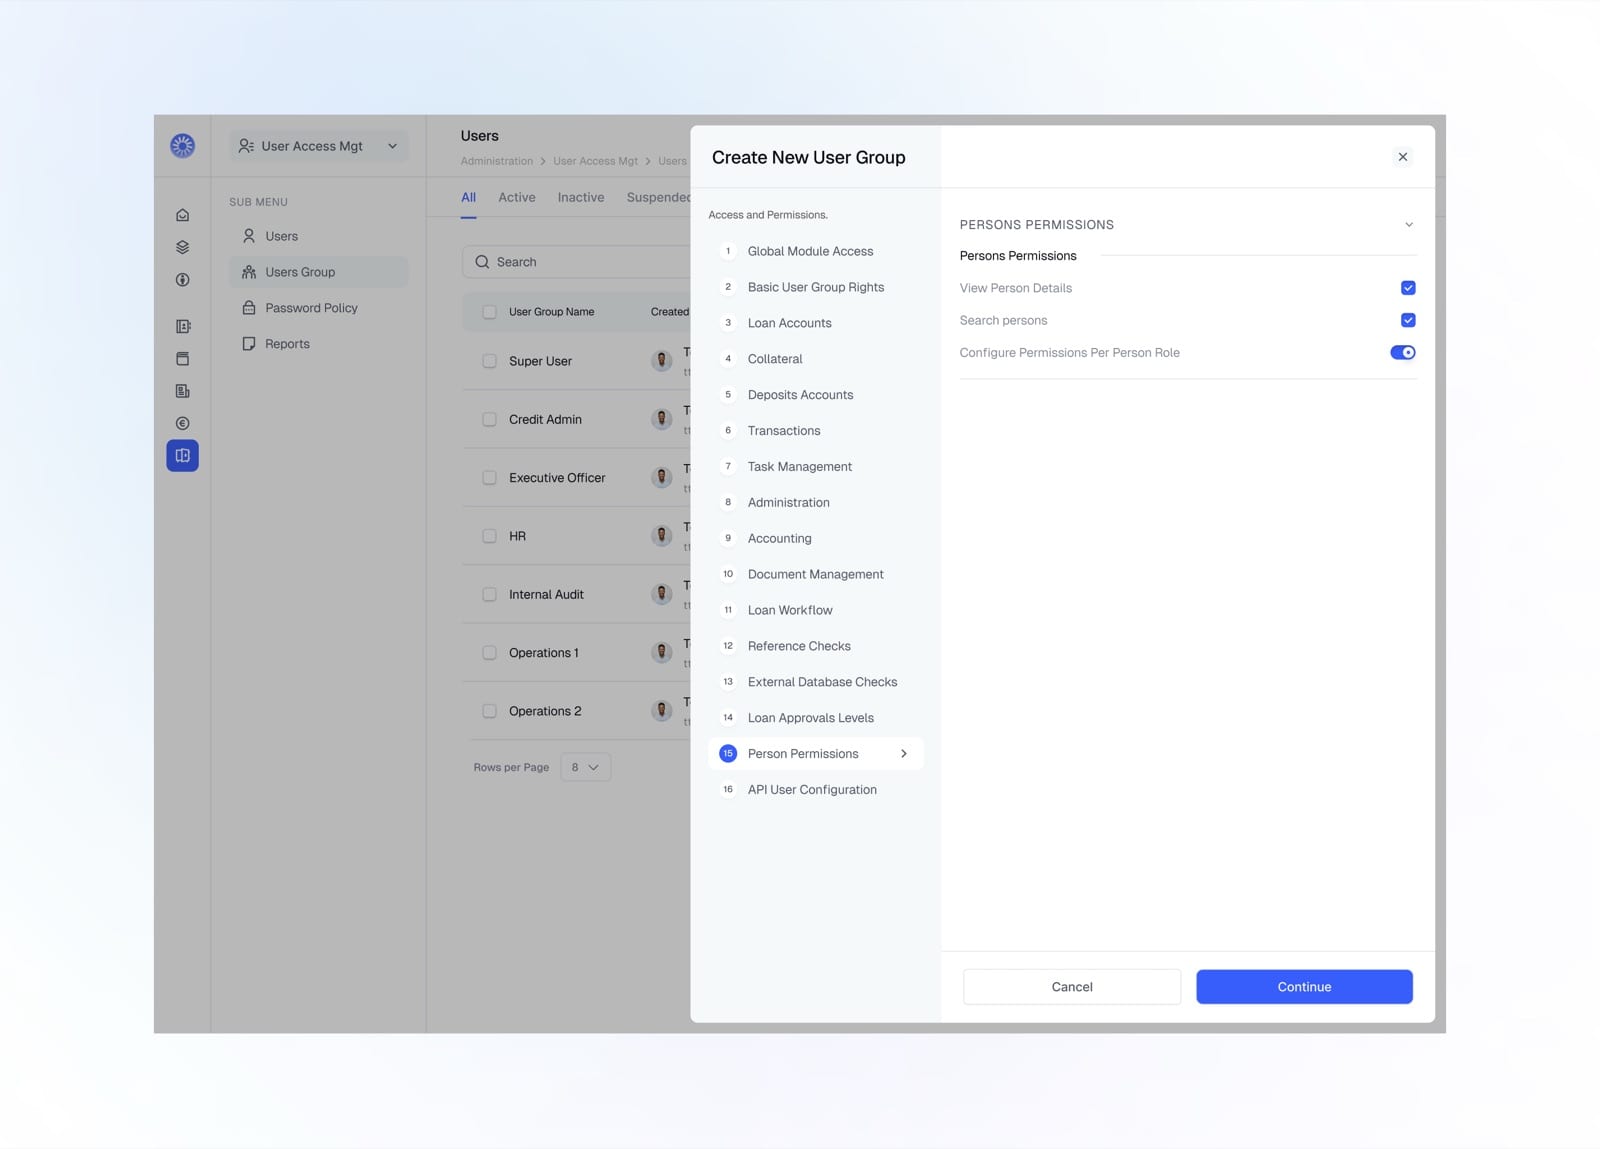Toggle Configure Permissions Per Person Role switch
1600x1149 pixels.
[1403, 352]
